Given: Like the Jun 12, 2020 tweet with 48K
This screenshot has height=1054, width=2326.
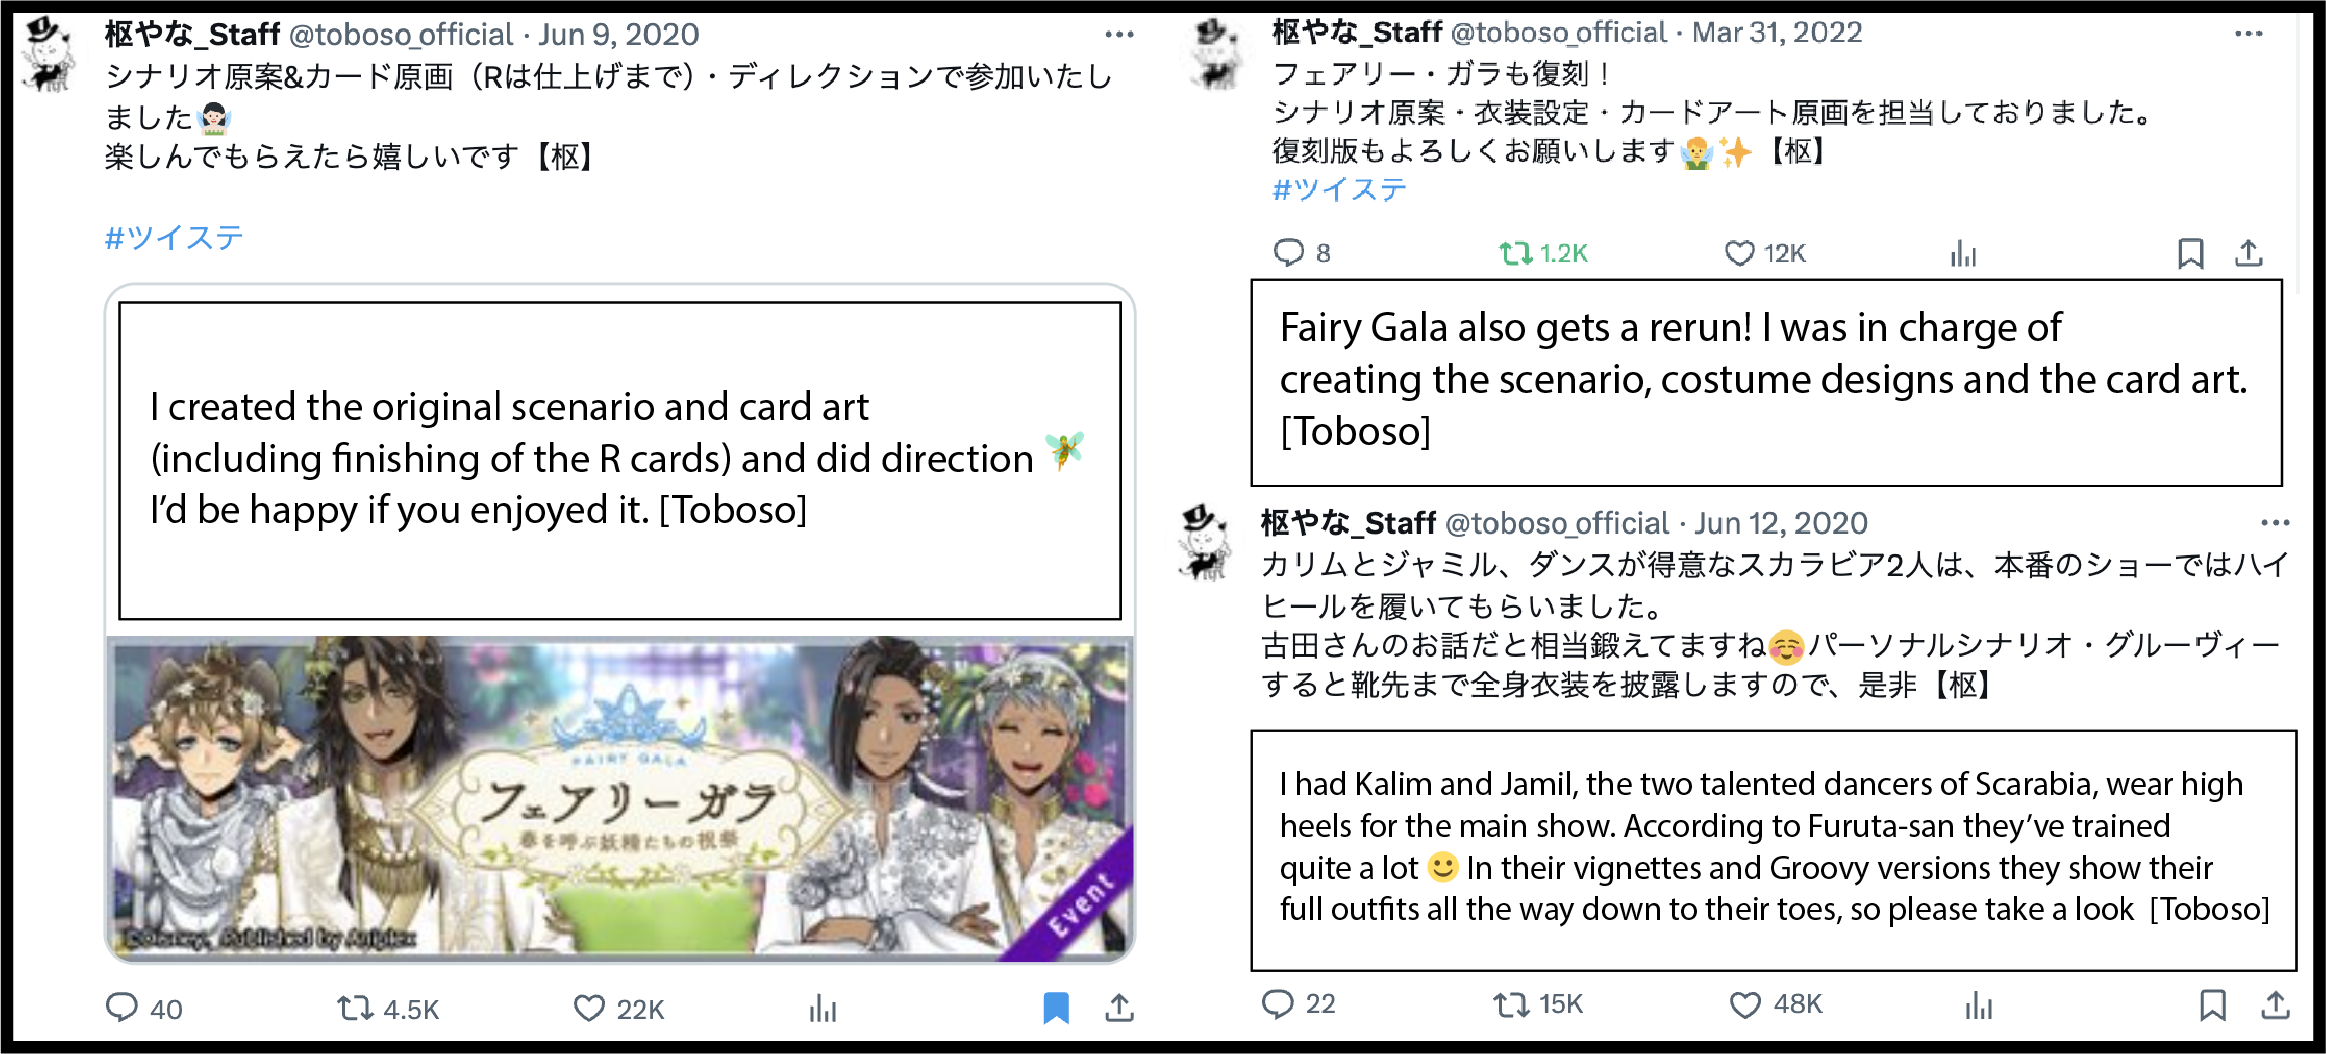Looking at the screenshot, I should [1745, 1005].
